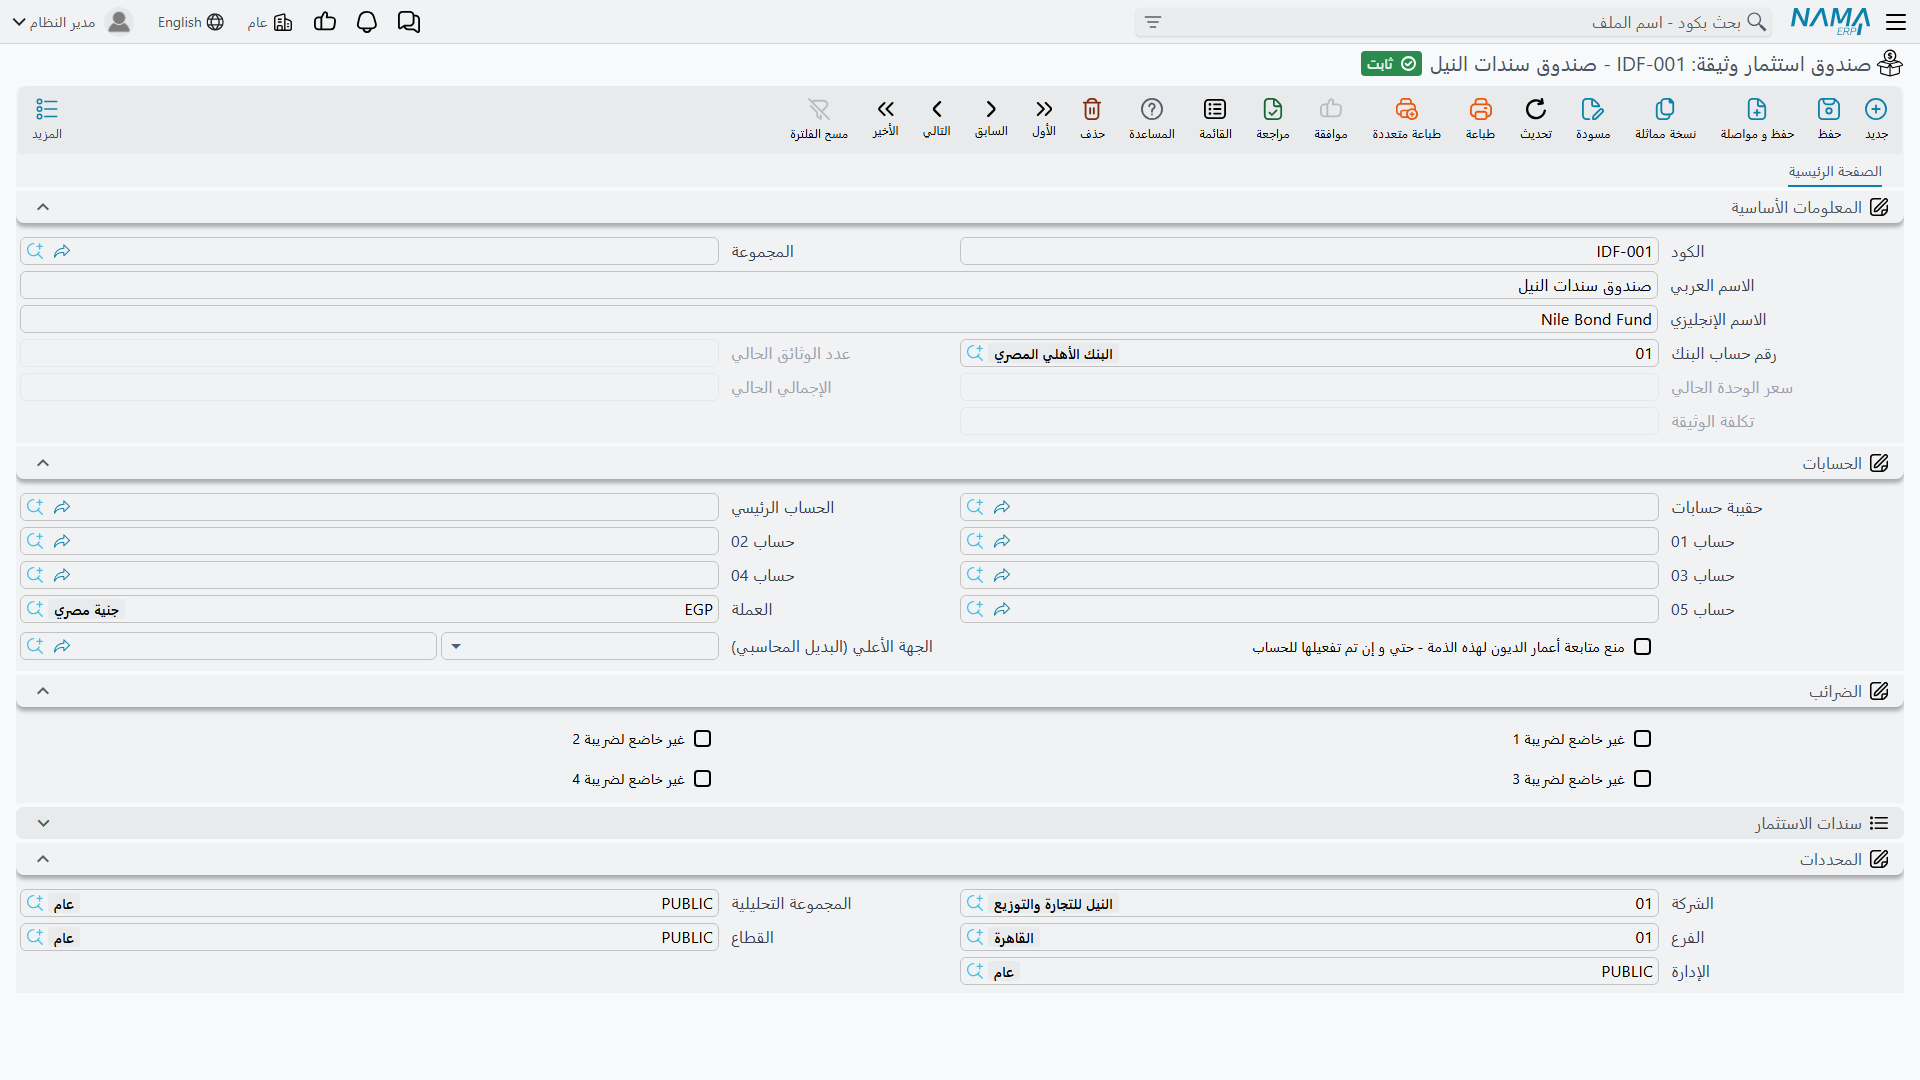Screen dimensions: 1920x1080
Task: Go to التالي (next) record
Action: click(937, 109)
